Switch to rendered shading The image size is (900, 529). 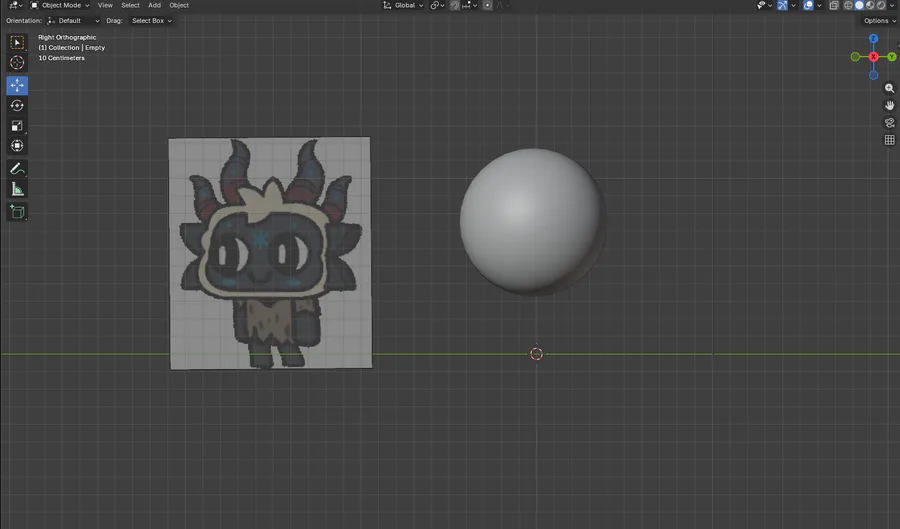tap(881, 5)
